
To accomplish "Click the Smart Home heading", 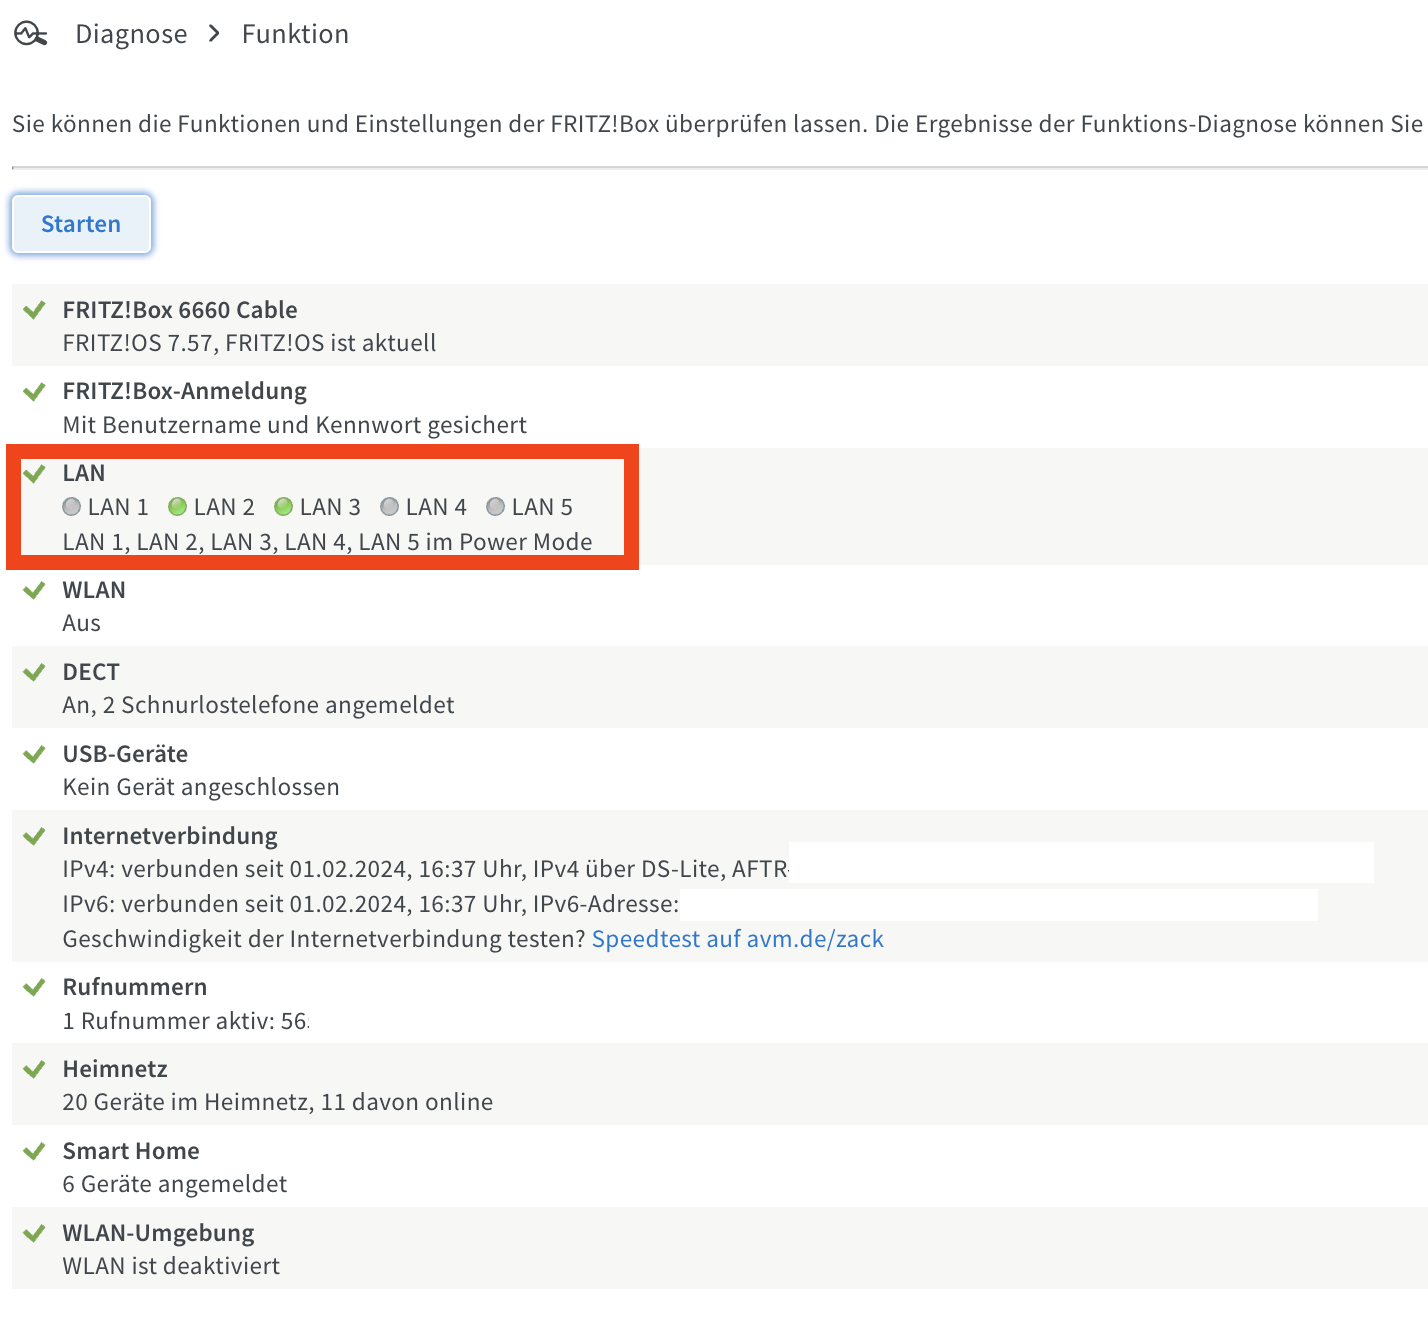I will click(x=131, y=1151).
